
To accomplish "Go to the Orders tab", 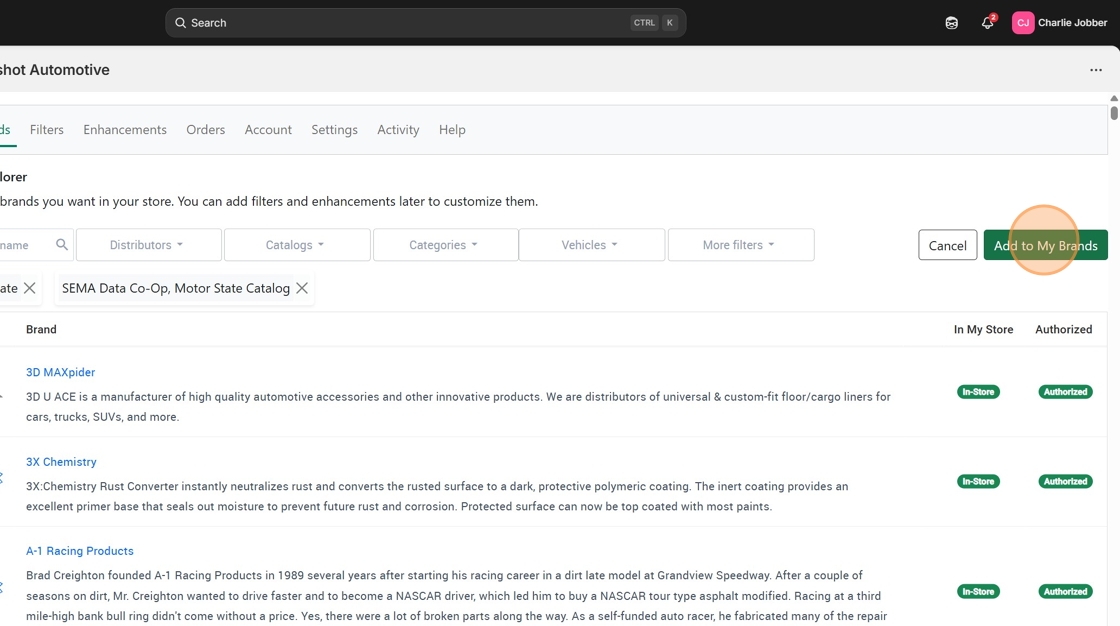I will click(x=206, y=129).
